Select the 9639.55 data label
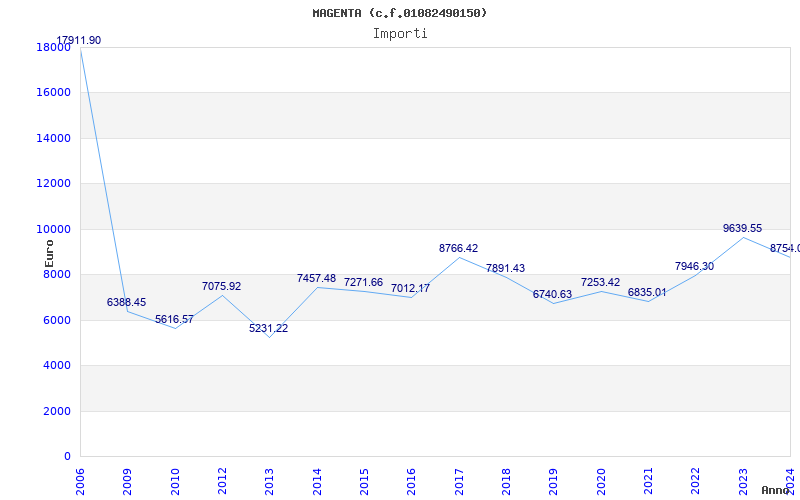Screen dimensions: 800x500 point(742,228)
